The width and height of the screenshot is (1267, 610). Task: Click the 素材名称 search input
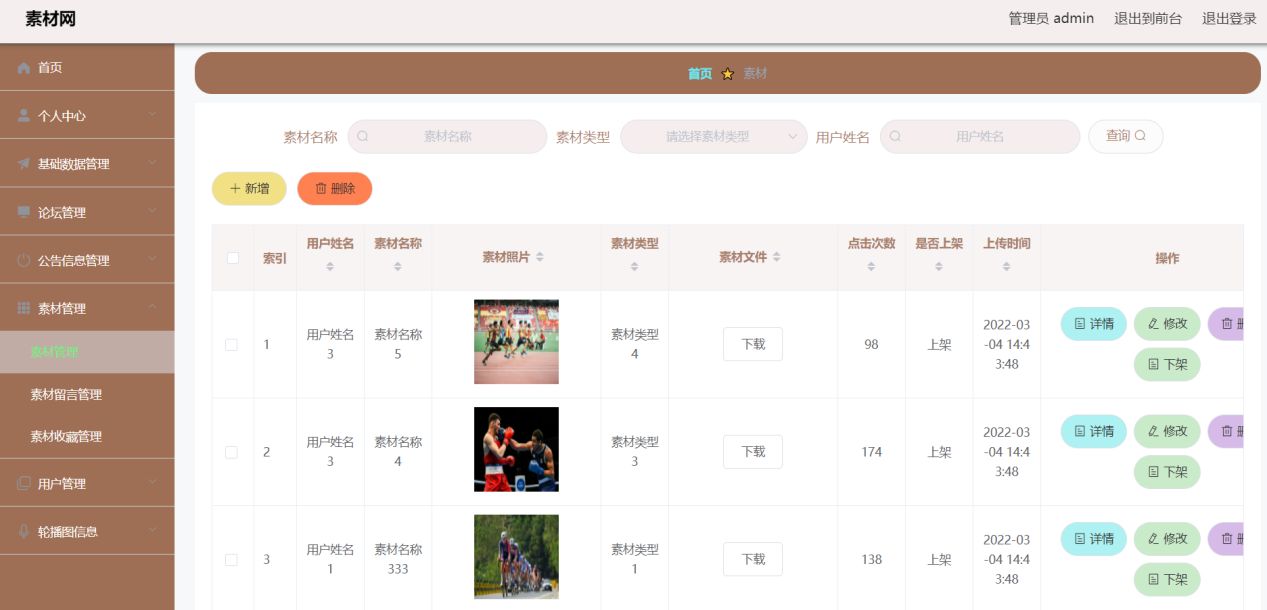click(x=447, y=137)
